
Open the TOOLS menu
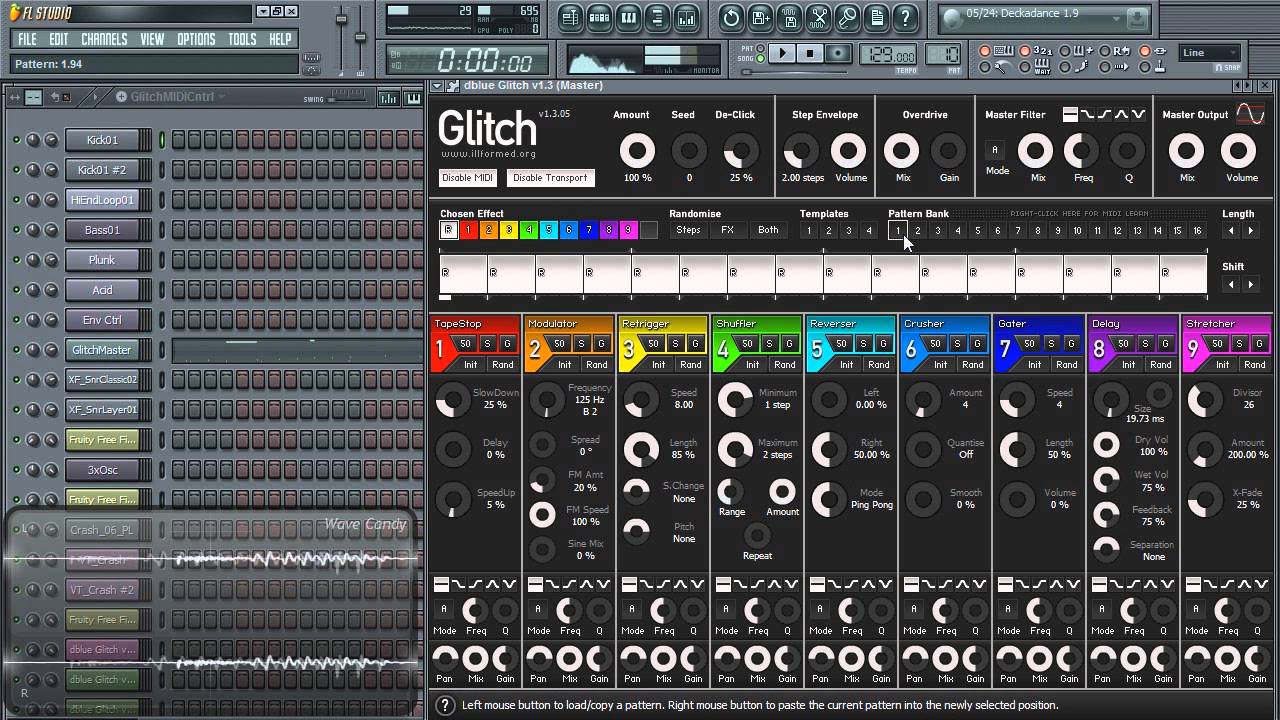pos(242,40)
